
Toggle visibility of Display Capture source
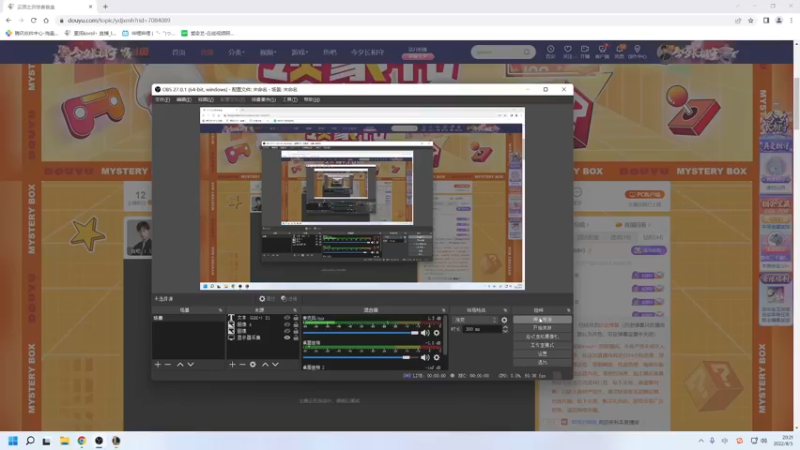[287, 338]
